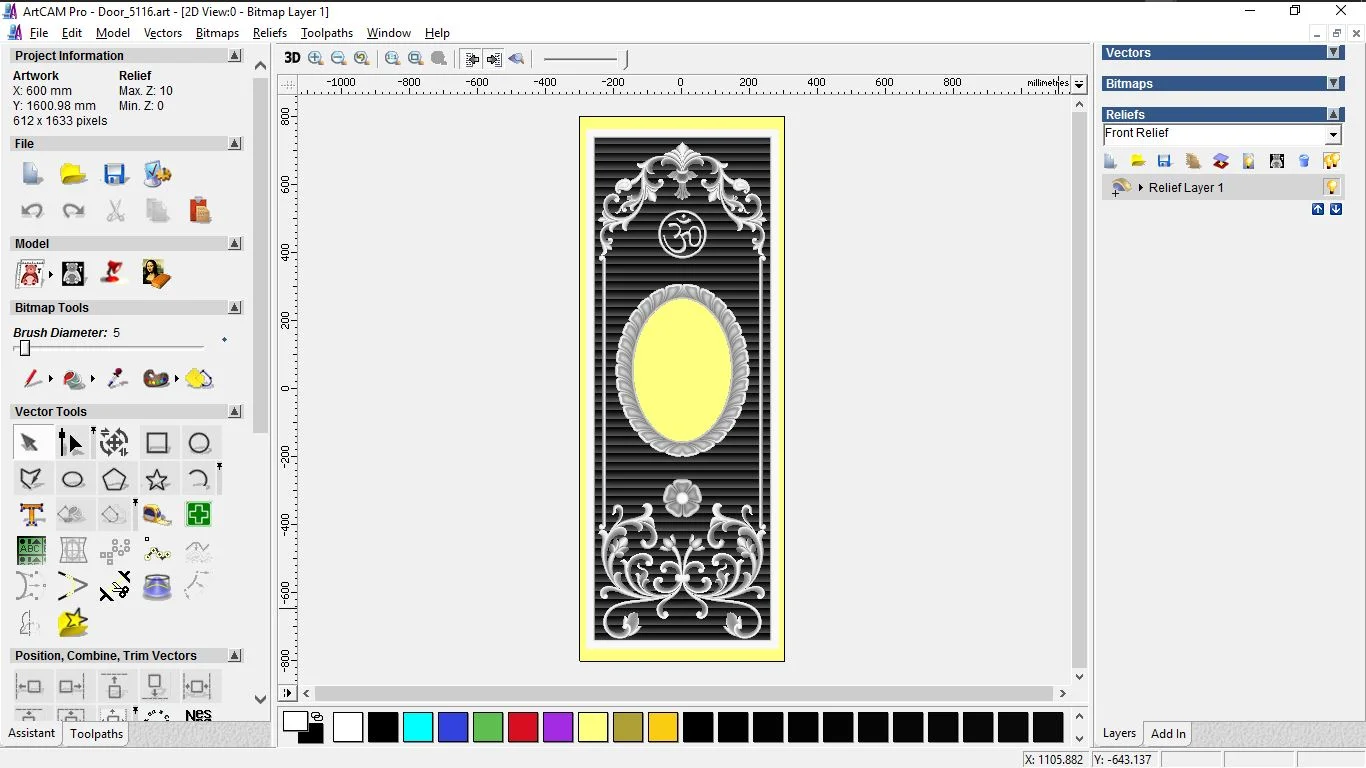Toggle visibility of all relief layers
1366x768 pixels.
point(1333,161)
